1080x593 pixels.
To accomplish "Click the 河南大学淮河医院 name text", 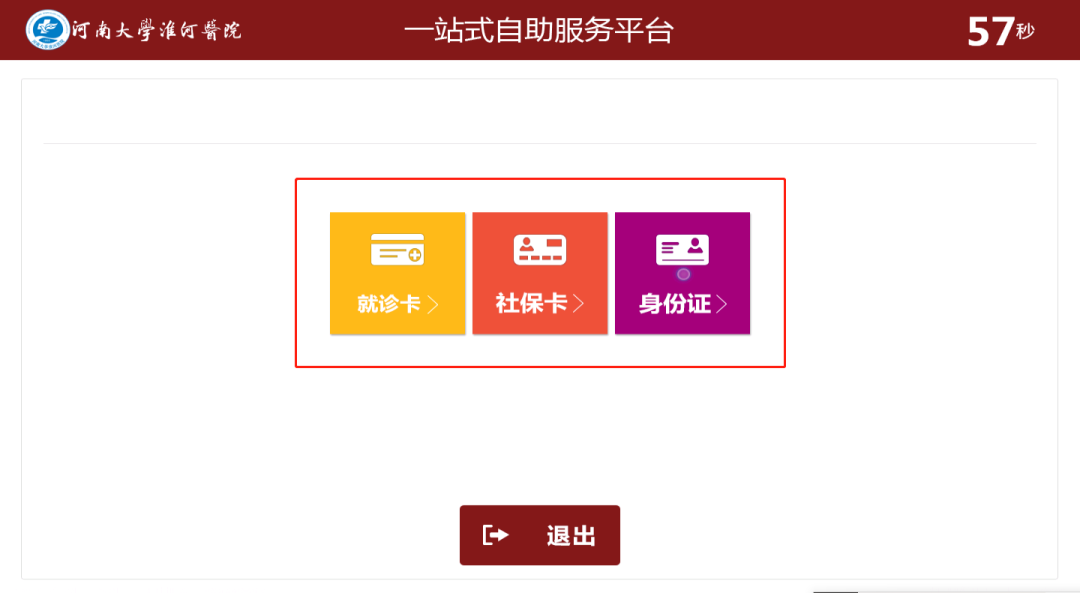I will 156,30.
